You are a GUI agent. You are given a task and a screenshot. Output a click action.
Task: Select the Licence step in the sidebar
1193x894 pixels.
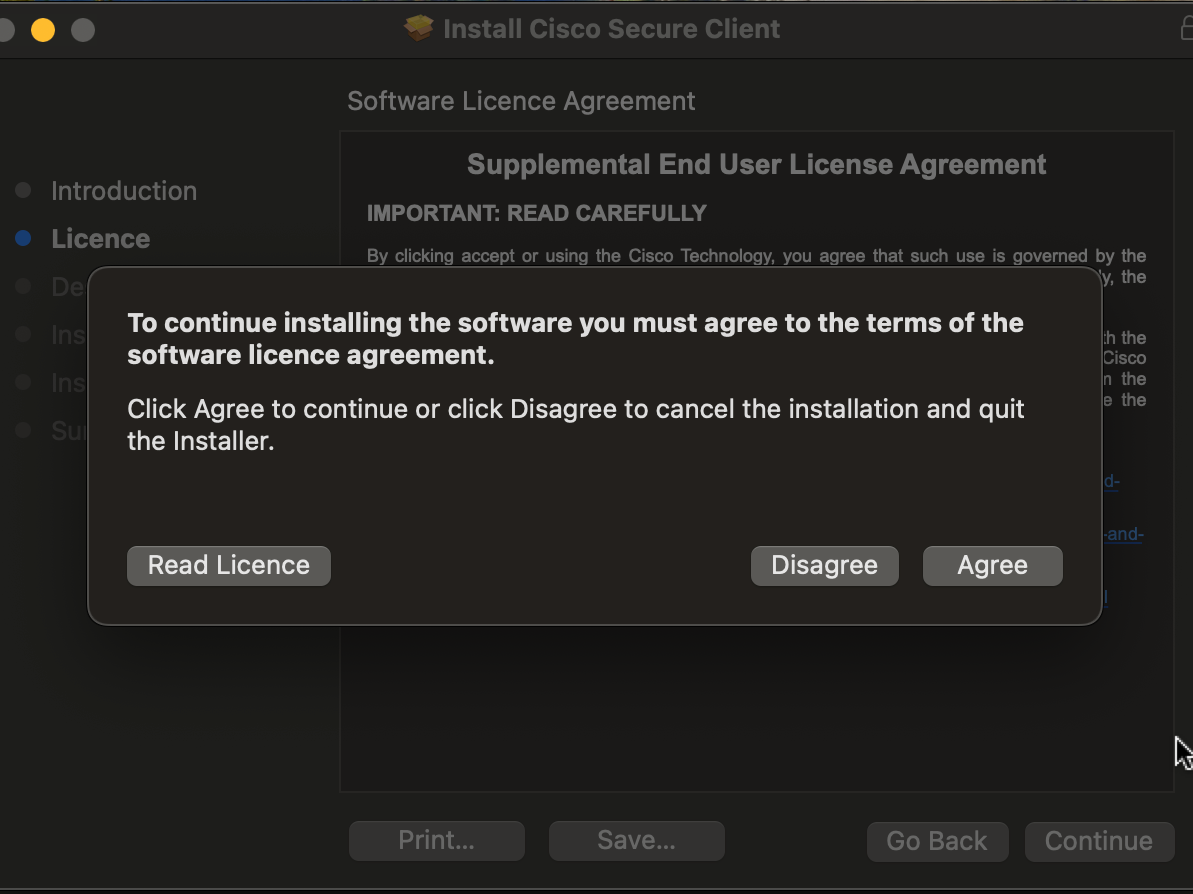pyautogui.click(x=100, y=239)
